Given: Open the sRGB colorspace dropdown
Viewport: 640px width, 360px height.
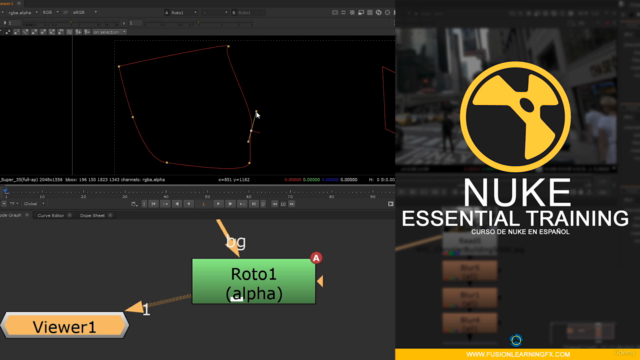Looking at the screenshot, I should pos(84,13).
